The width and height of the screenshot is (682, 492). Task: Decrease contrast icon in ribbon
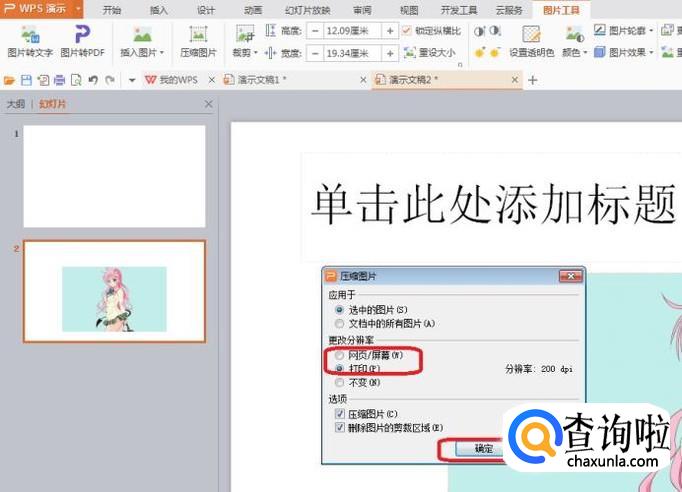[x=495, y=31]
